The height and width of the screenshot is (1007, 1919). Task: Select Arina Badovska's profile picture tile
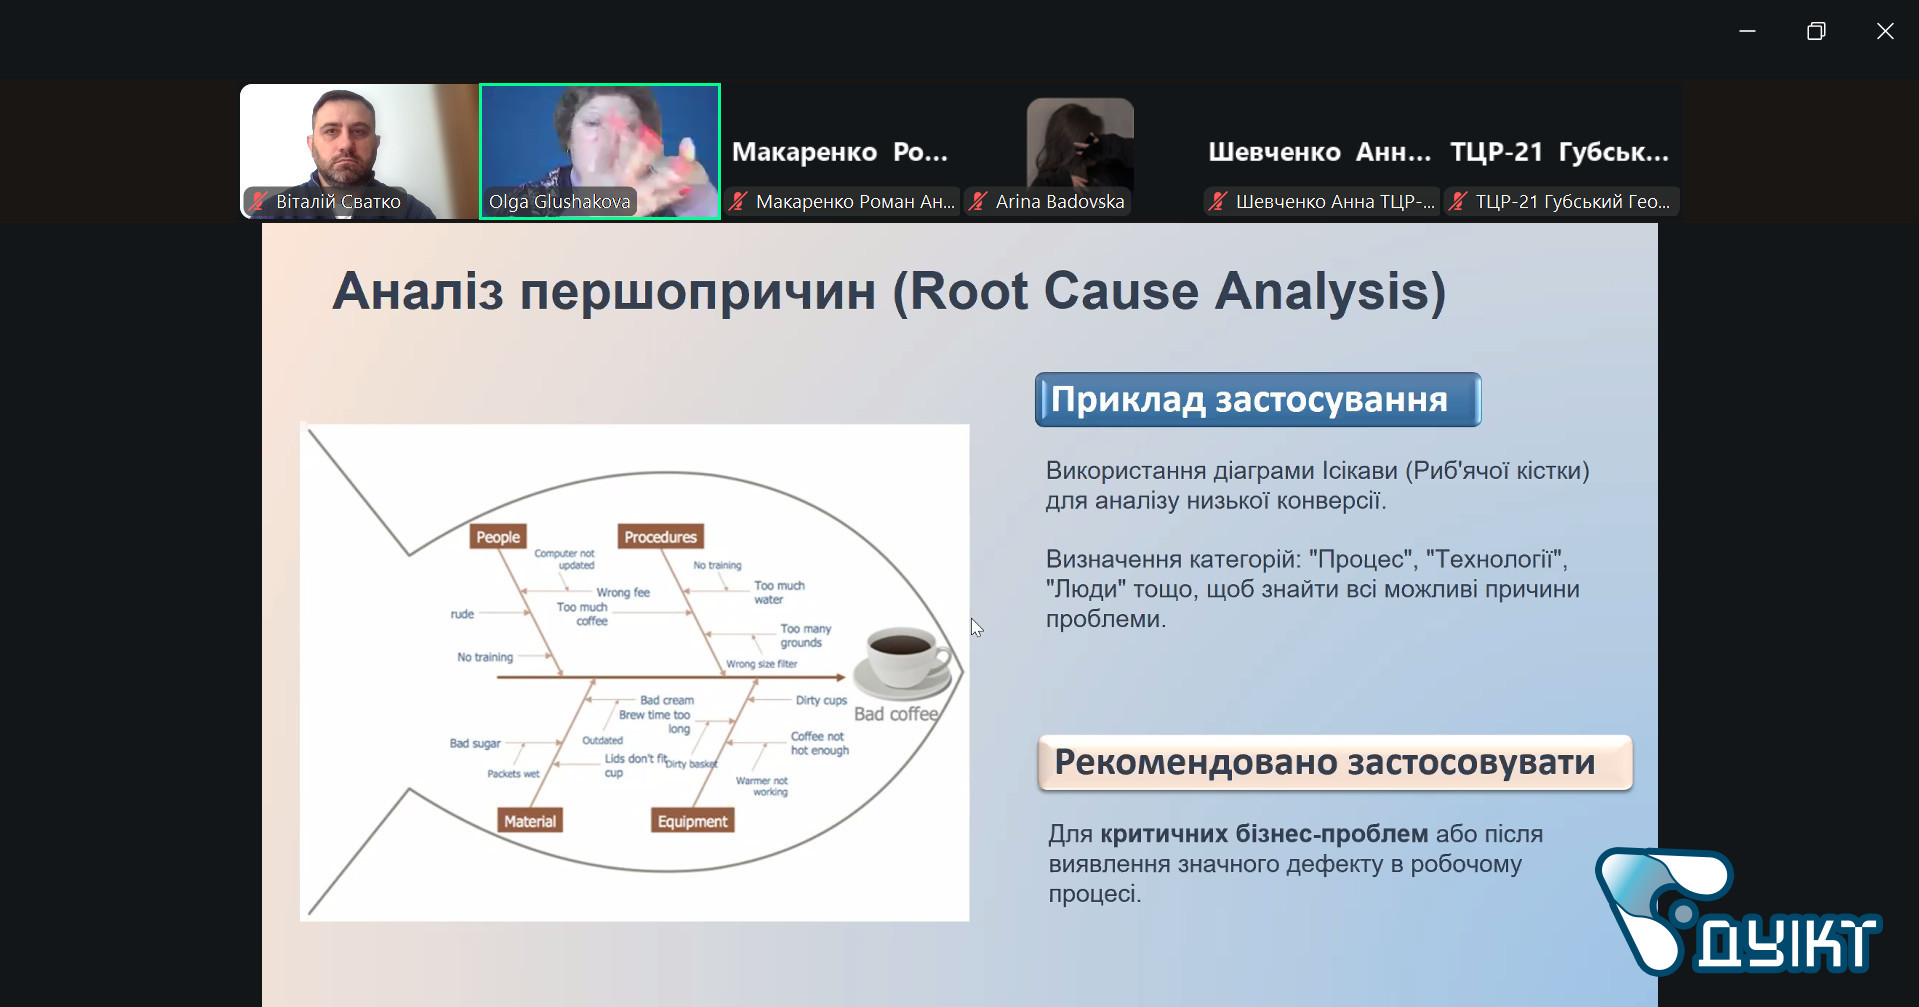click(1080, 140)
